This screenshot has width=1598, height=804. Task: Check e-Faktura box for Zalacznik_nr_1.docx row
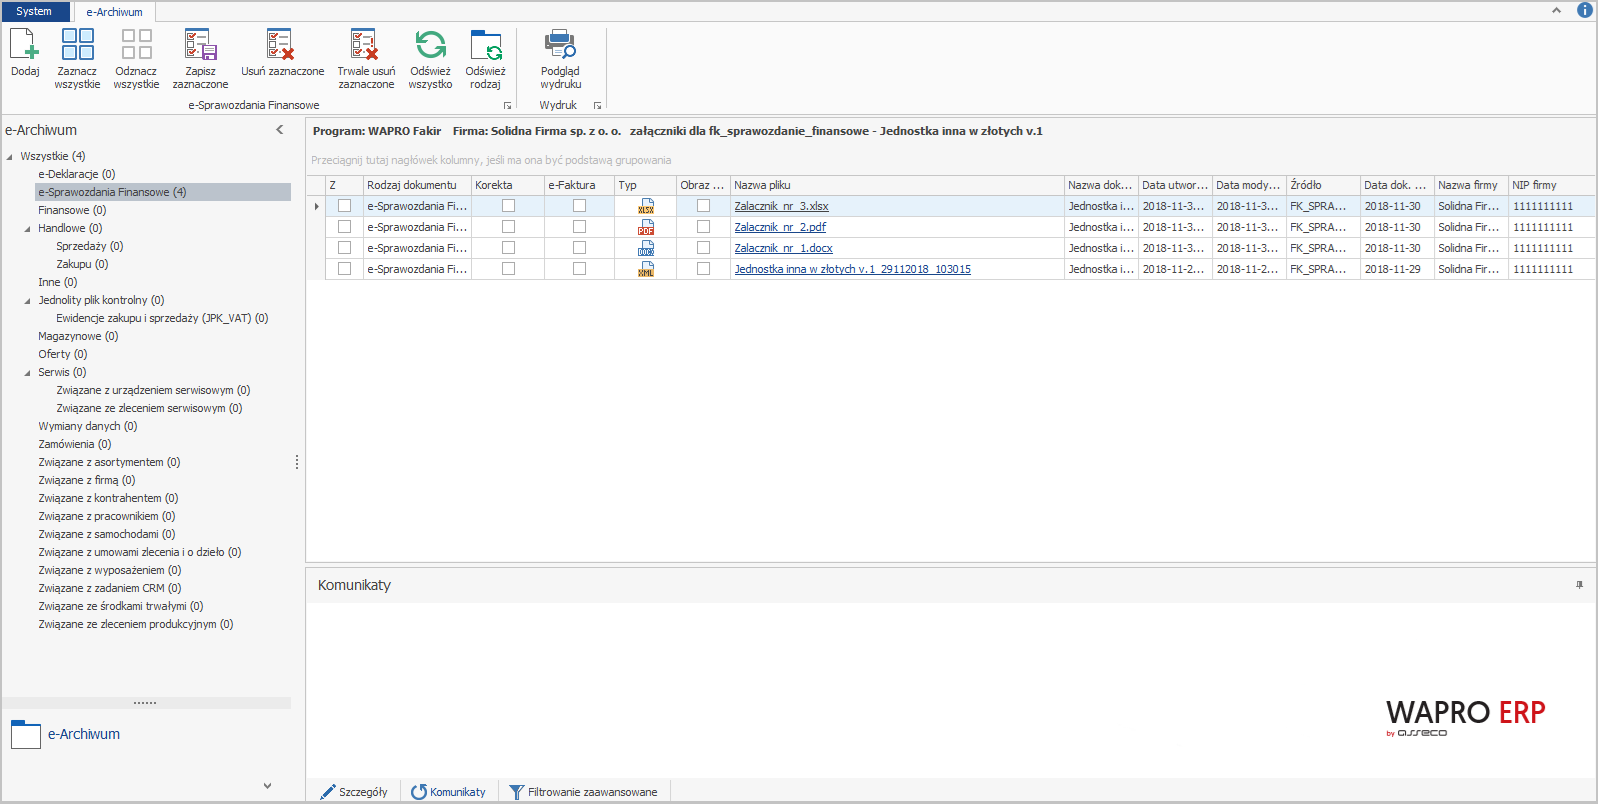click(x=579, y=248)
